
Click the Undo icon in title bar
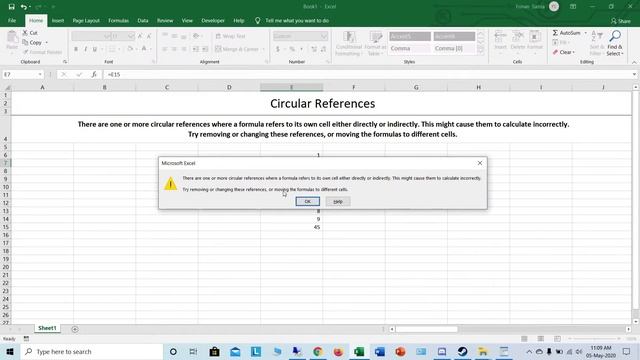coord(24,7)
